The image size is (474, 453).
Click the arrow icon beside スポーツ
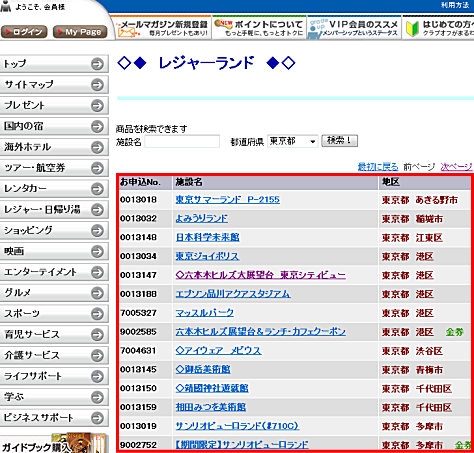tap(97, 314)
